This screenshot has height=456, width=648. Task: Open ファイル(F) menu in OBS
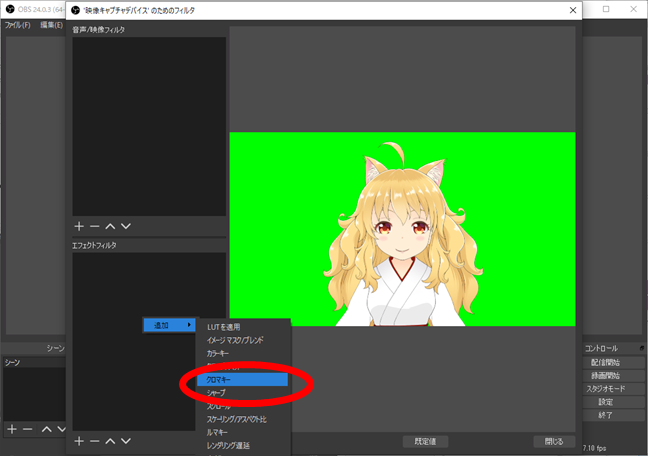click(17, 25)
